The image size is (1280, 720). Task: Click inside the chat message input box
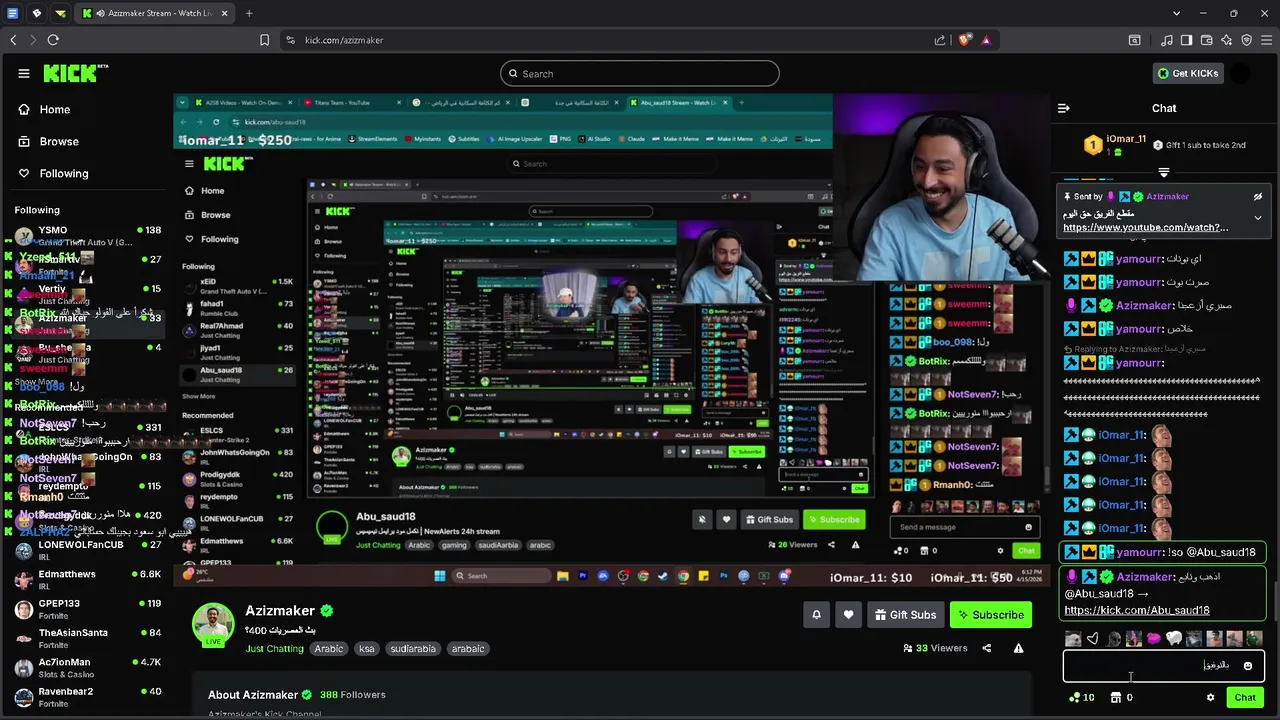(x=1164, y=666)
